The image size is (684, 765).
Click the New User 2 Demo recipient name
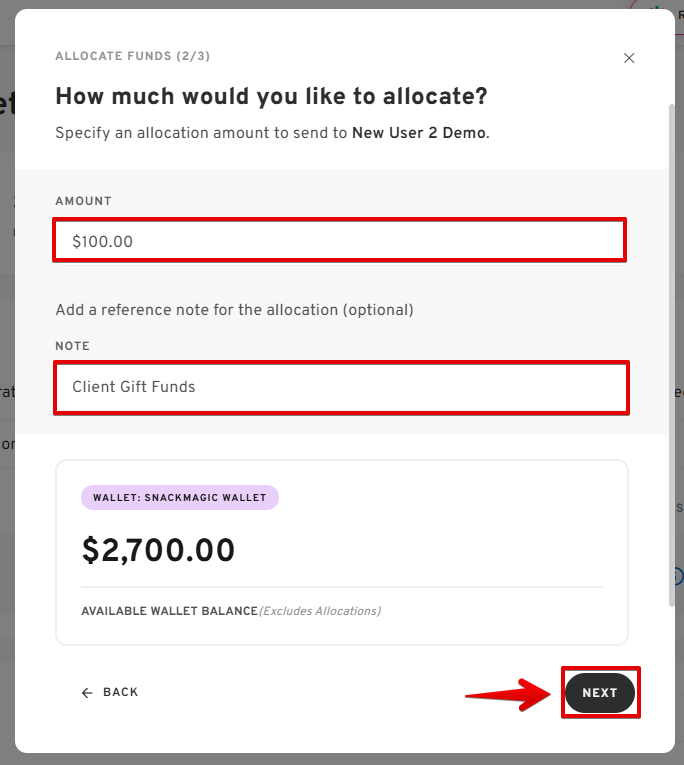tap(419, 133)
